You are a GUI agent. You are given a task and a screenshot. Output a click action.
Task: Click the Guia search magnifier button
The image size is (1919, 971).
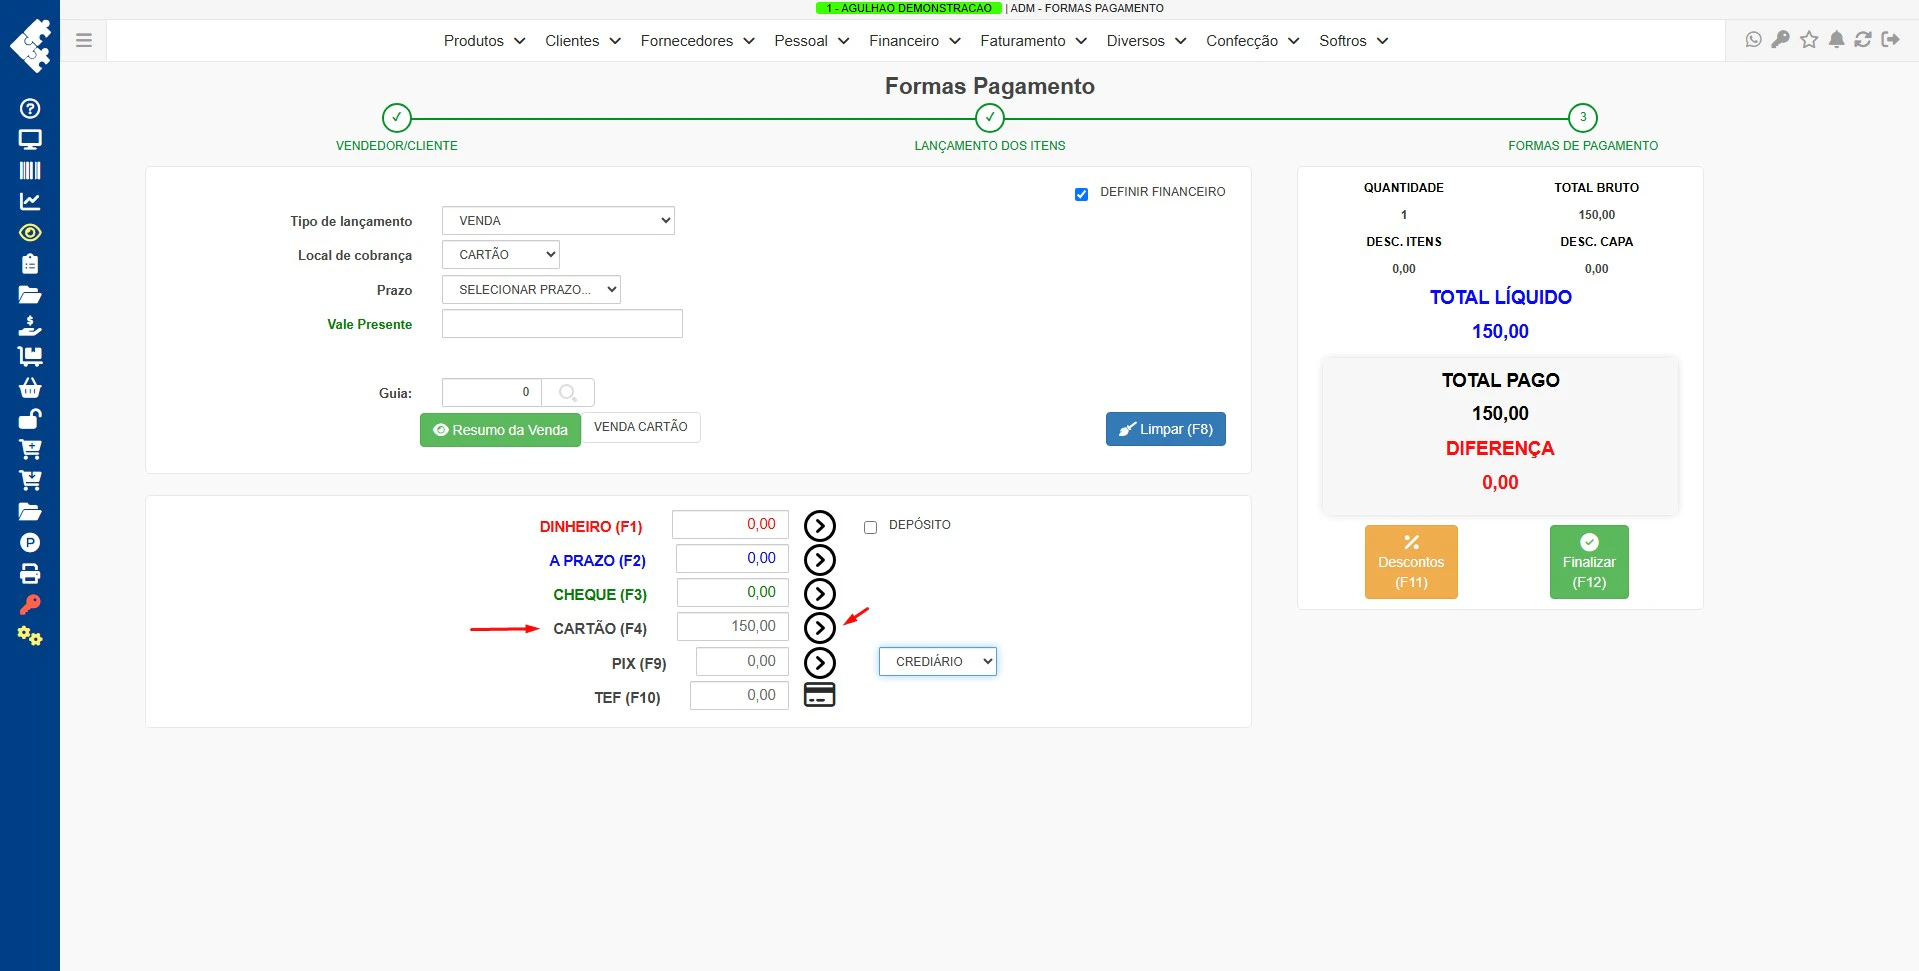click(568, 392)
